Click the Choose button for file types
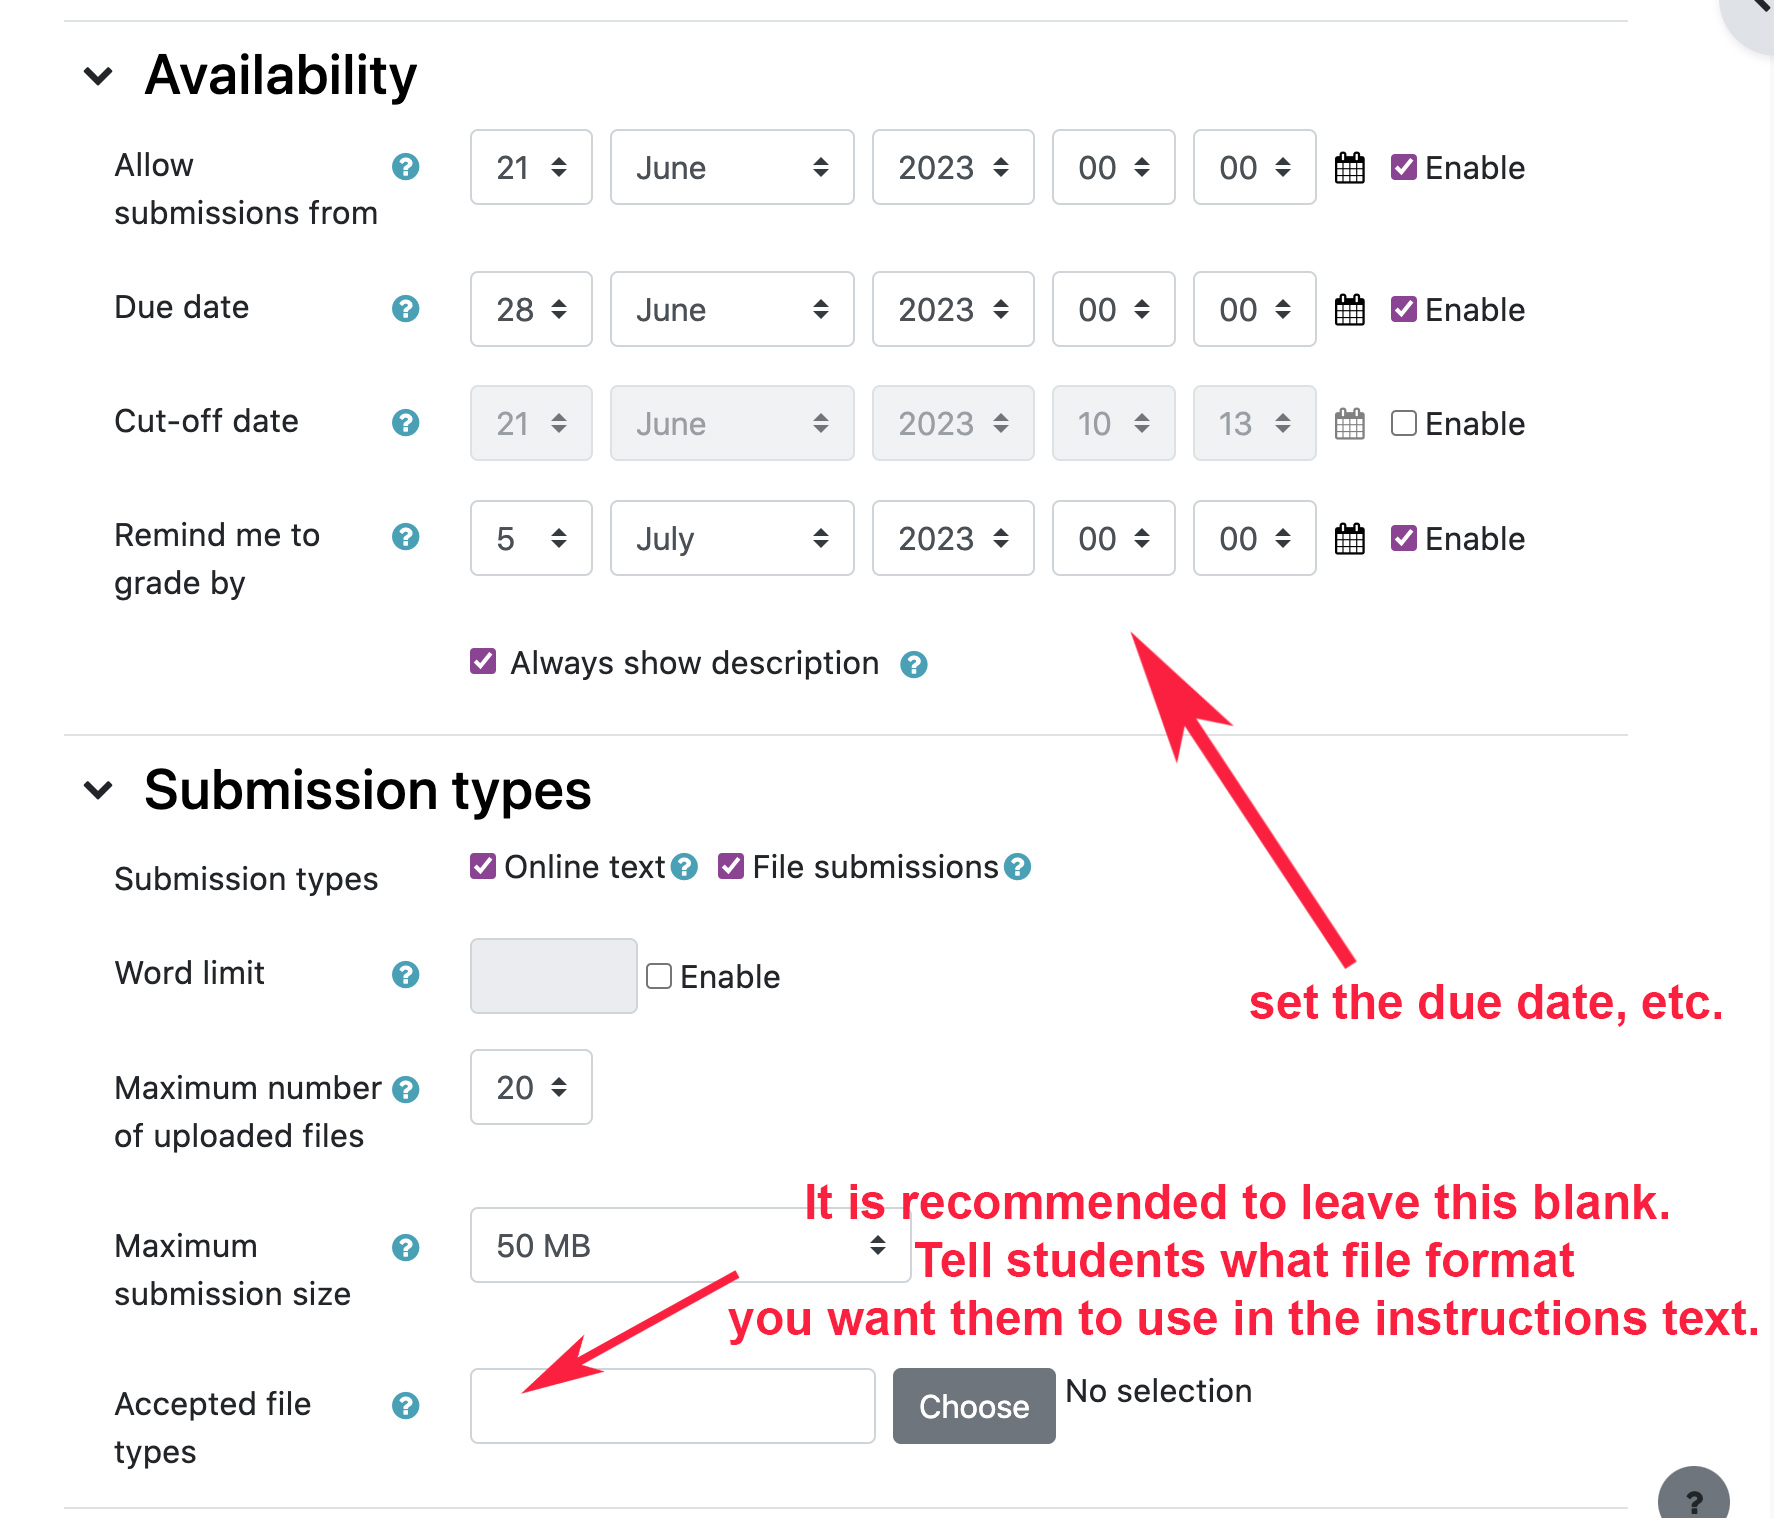The height and width of the screenshot is (1518, 1774). pos(973,1406)
